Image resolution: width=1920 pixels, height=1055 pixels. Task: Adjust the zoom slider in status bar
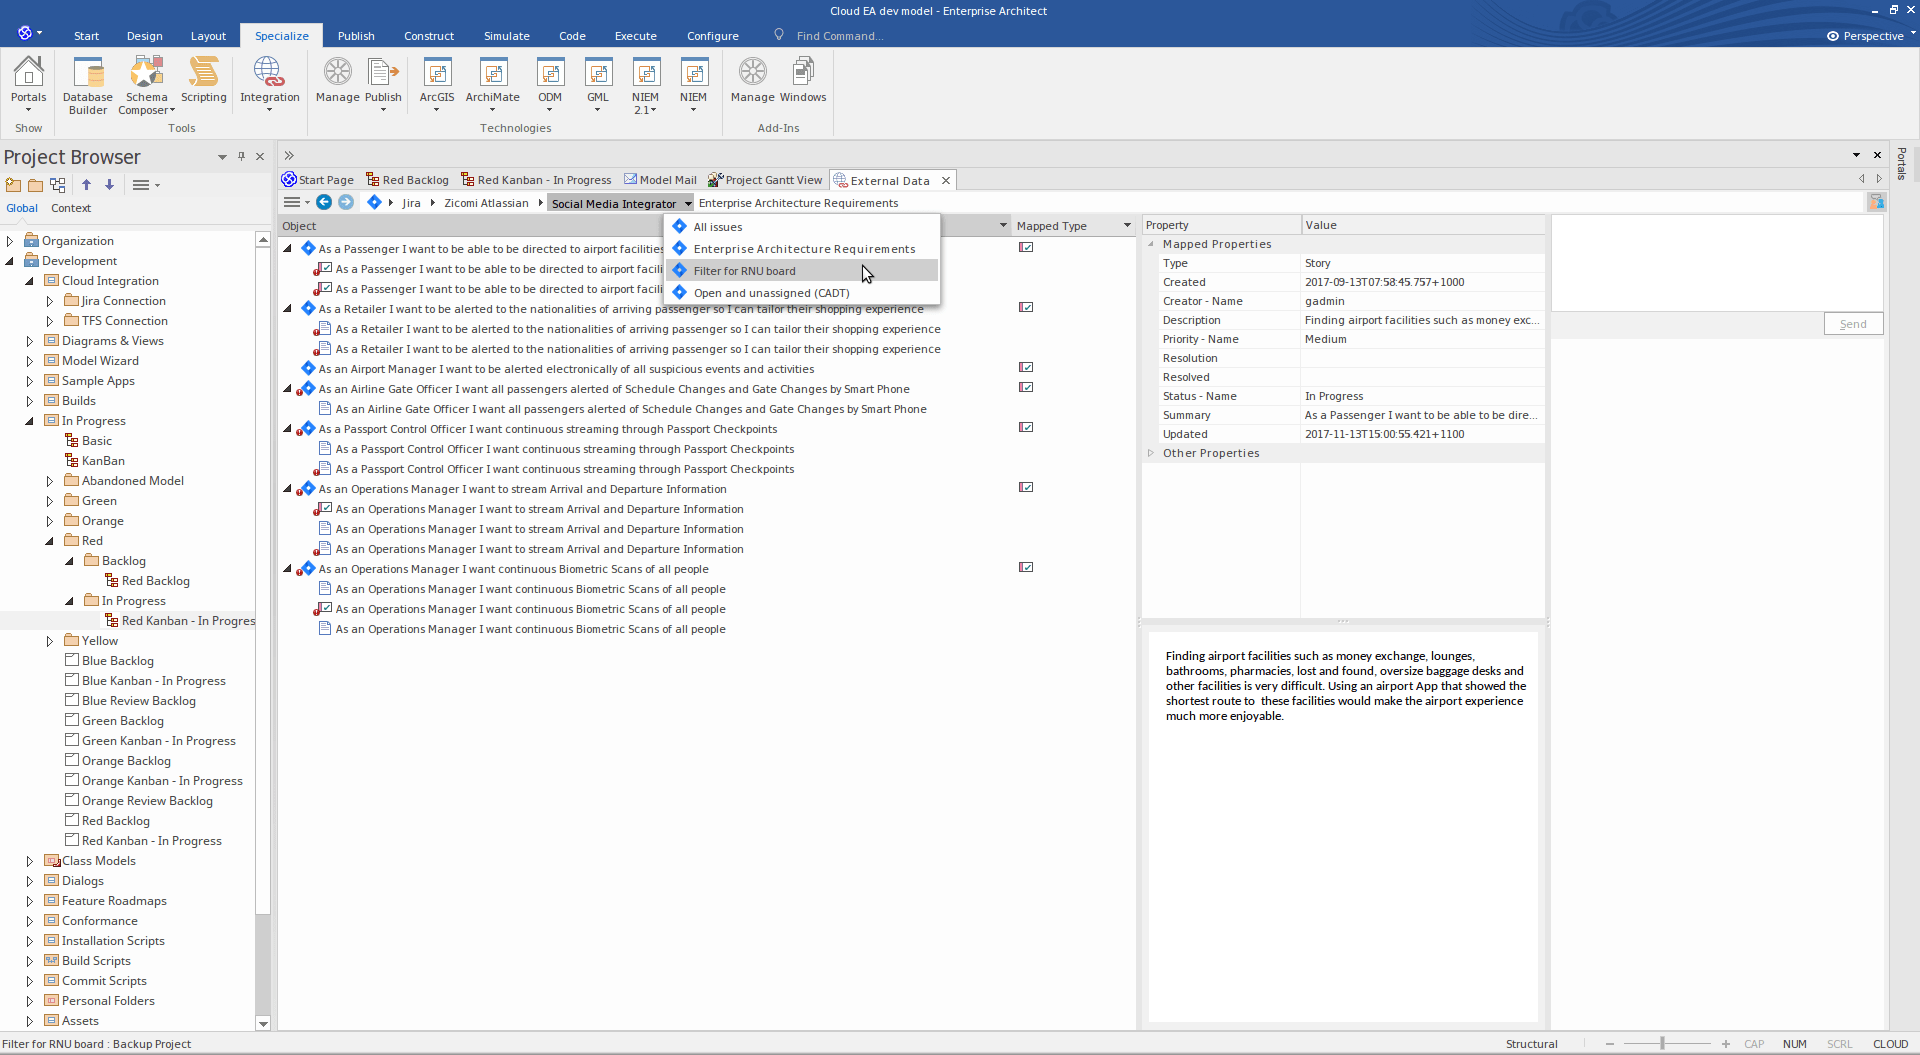pyautogui.click(x=1662, y=1043)
